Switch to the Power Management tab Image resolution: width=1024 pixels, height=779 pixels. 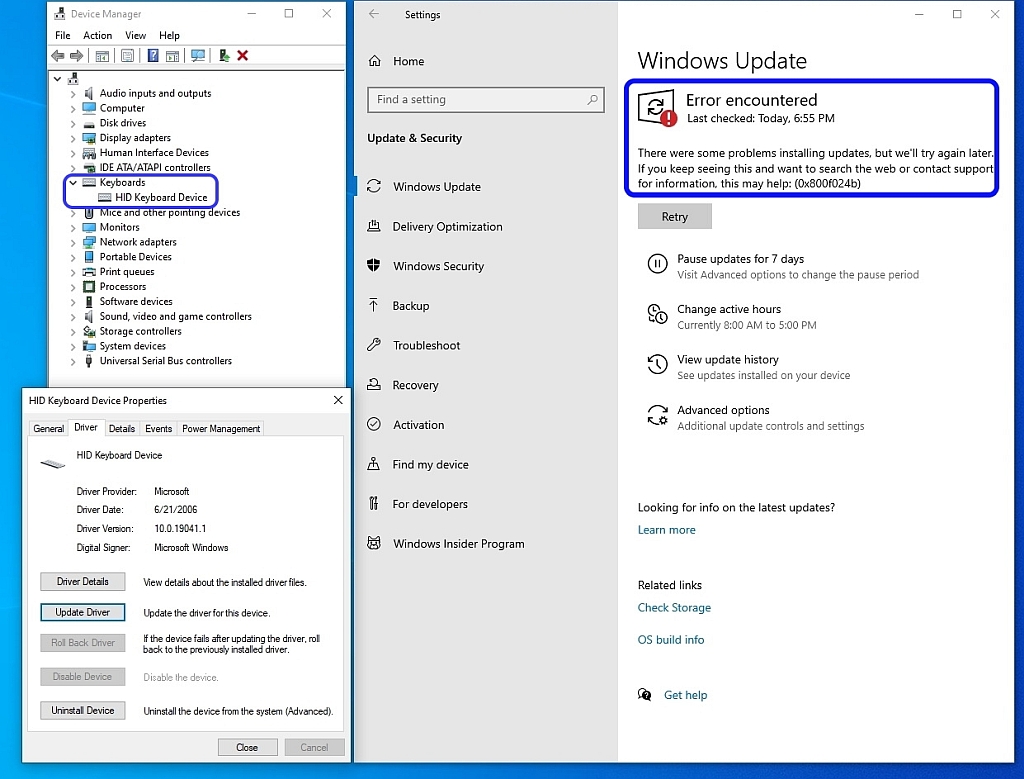tap(221, 428)
